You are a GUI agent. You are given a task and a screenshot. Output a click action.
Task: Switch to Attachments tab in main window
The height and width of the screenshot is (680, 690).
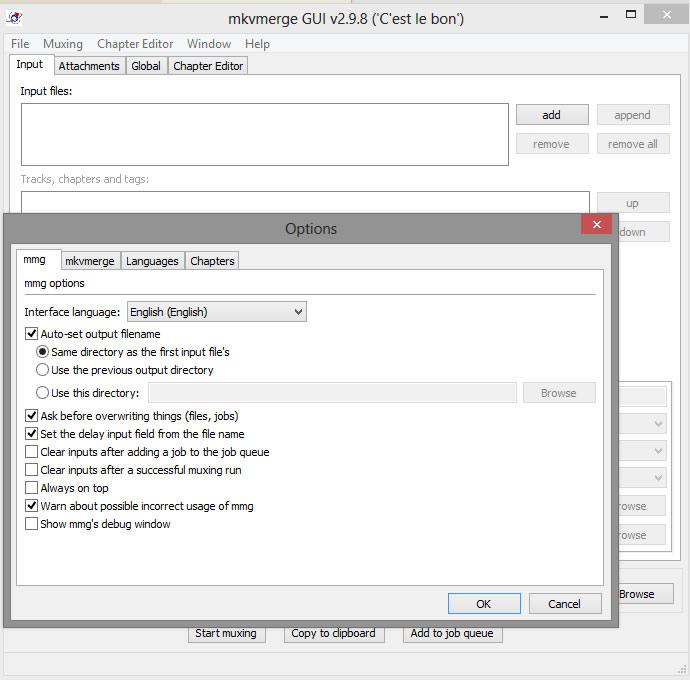coord(89,66)
